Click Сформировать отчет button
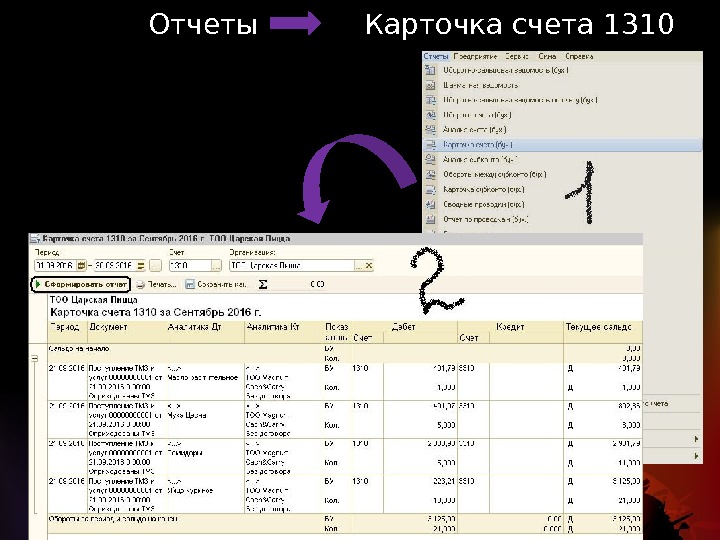This screenshot has height=540, width=720. click(x=81, y=285)
